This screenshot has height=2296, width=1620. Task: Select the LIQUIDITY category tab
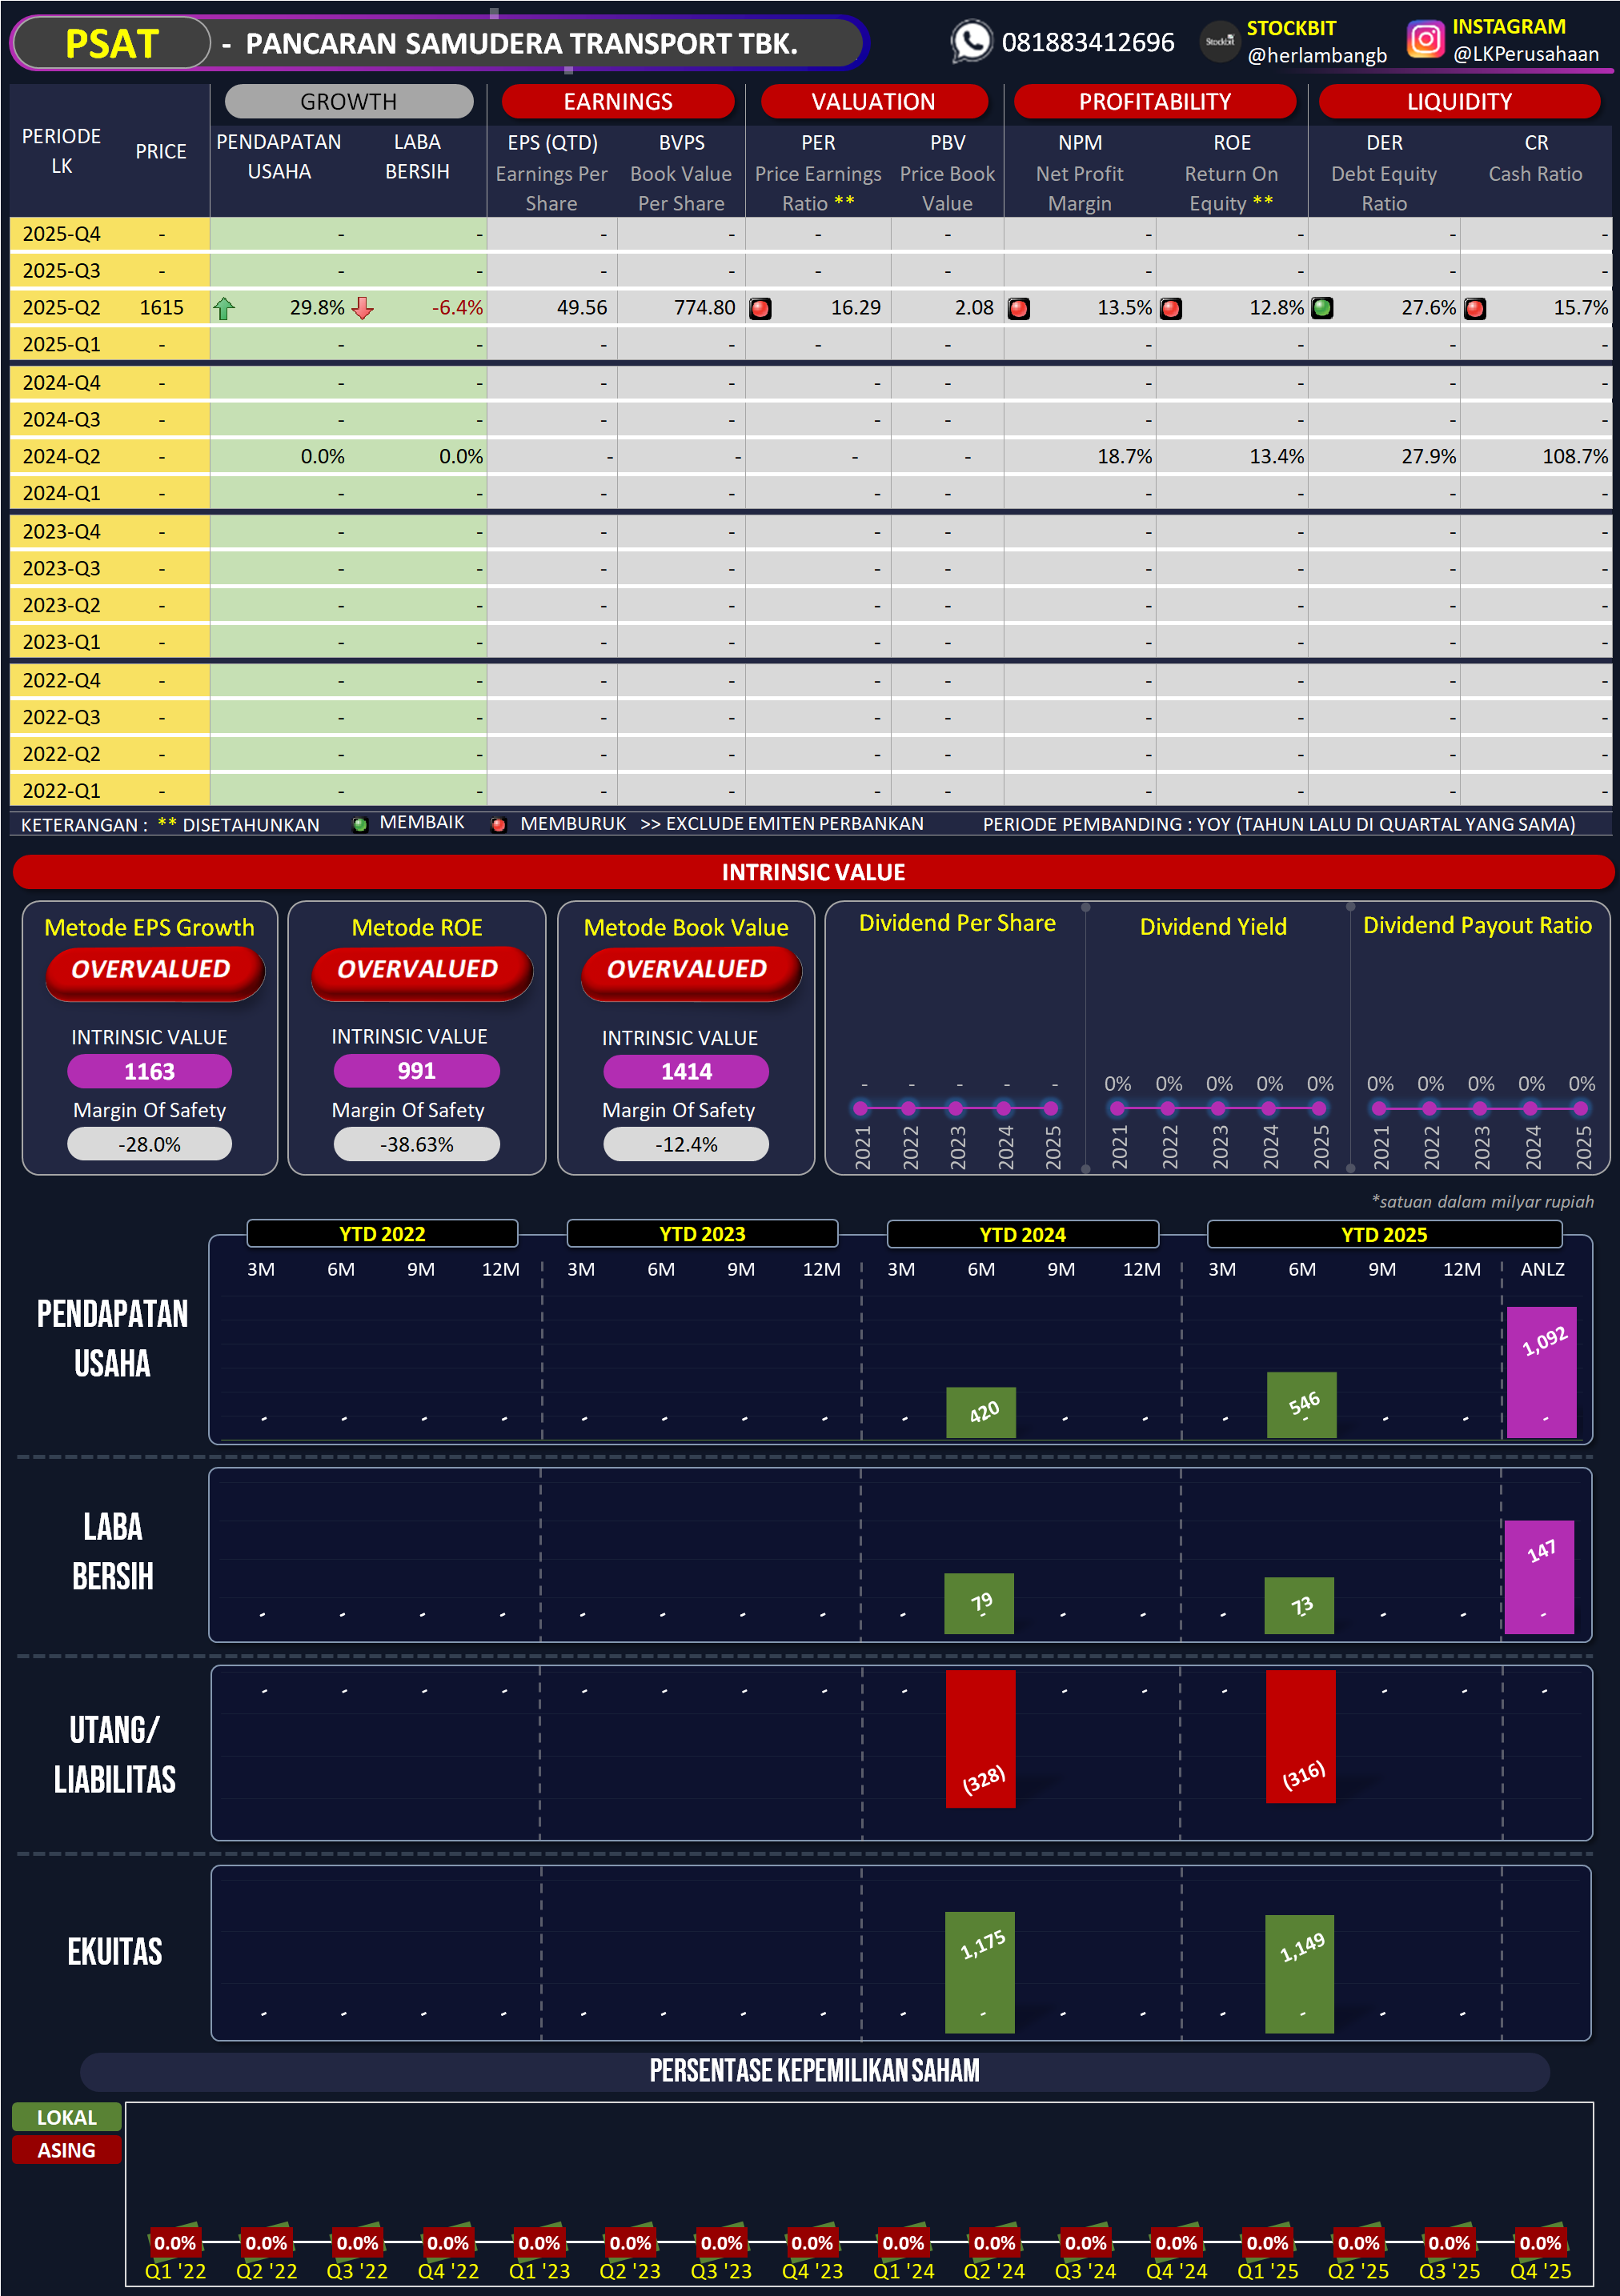coord(1460,101)
